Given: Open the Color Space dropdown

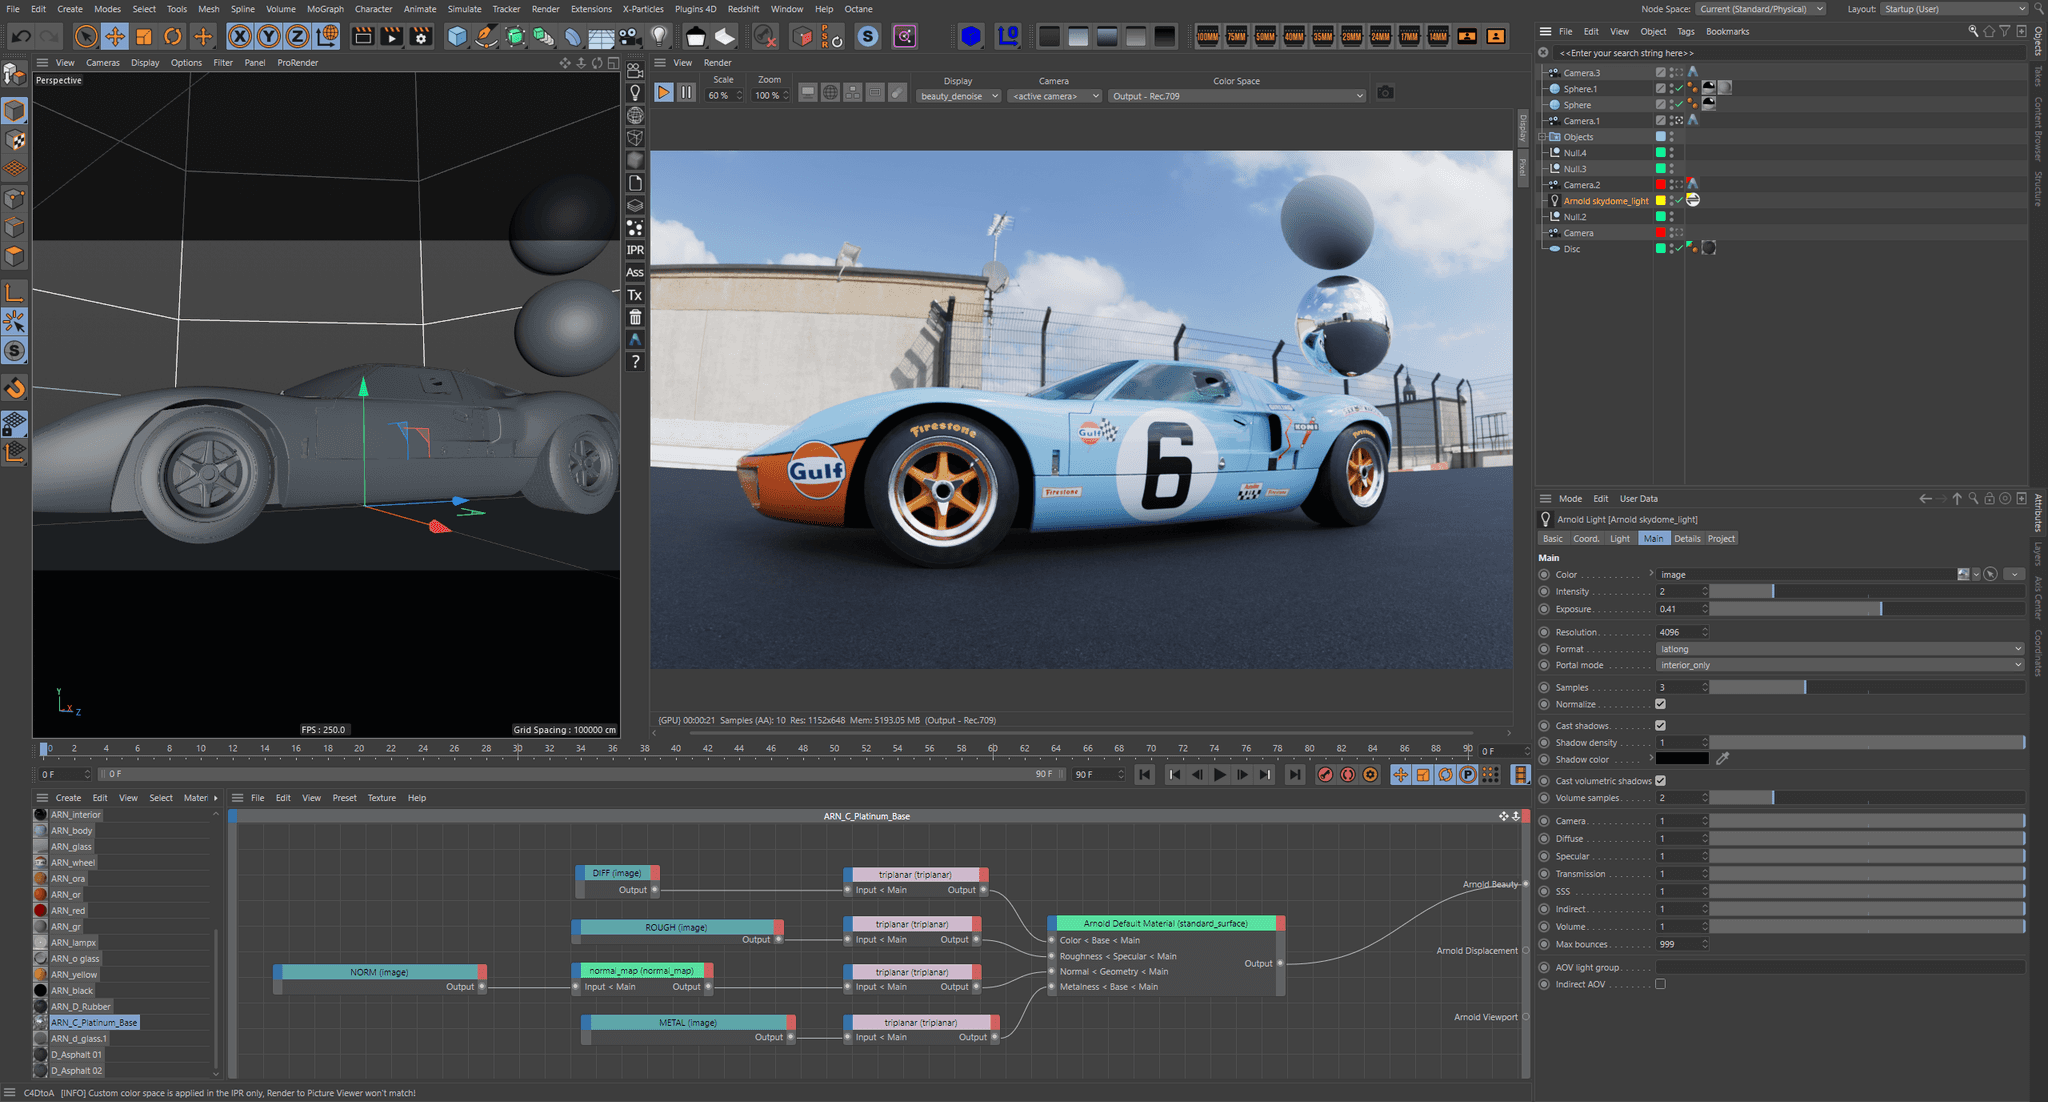Looking at the screenshot, I should (1237, 95).
